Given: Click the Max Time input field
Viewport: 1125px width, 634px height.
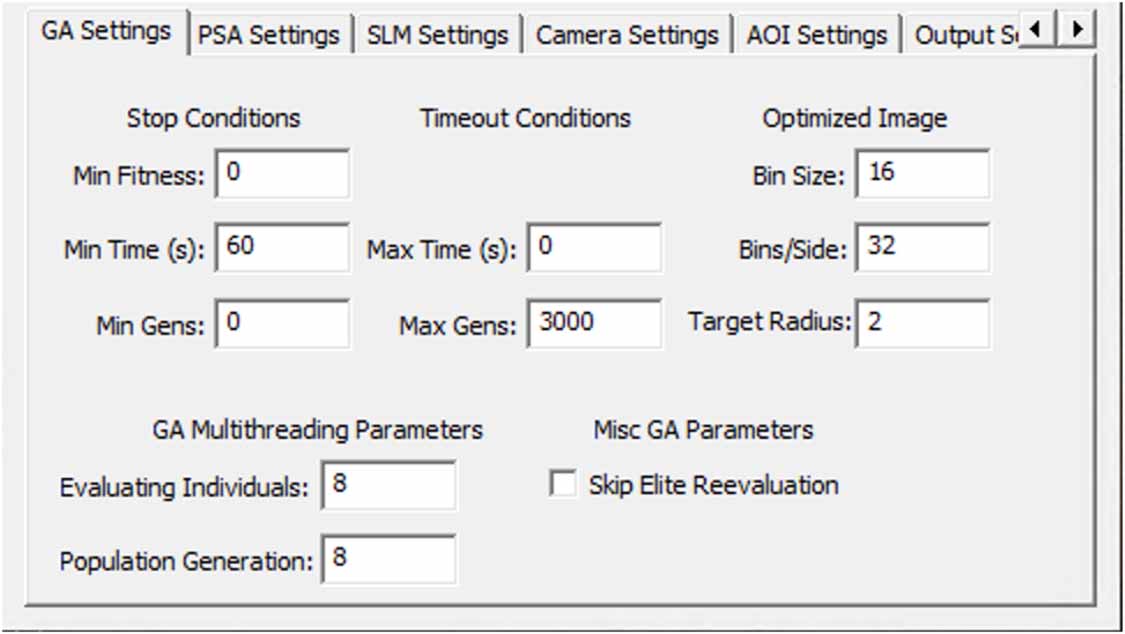Looking at the screenshot, I should (x=593, y=248).
